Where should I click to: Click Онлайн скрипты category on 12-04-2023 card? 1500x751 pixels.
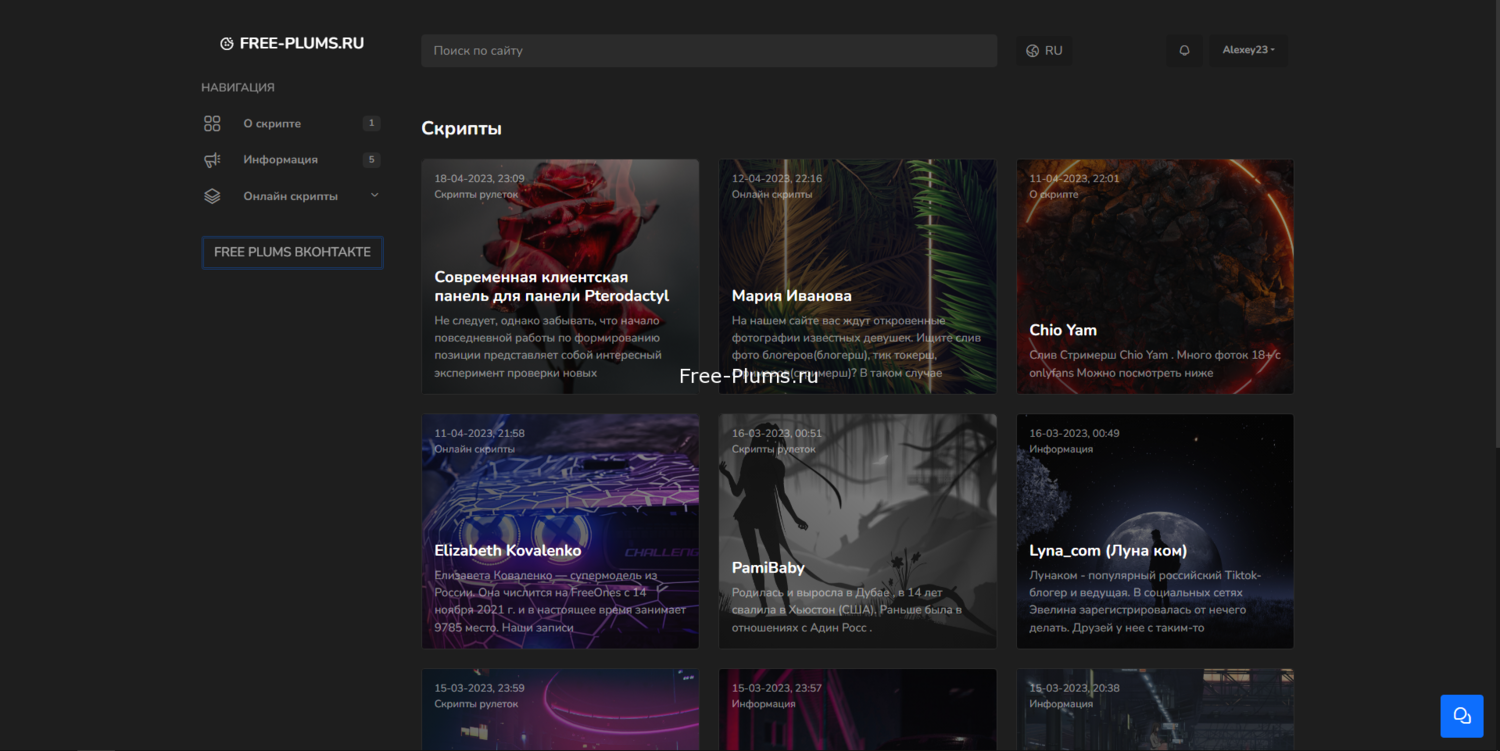(x=772, y=195)
